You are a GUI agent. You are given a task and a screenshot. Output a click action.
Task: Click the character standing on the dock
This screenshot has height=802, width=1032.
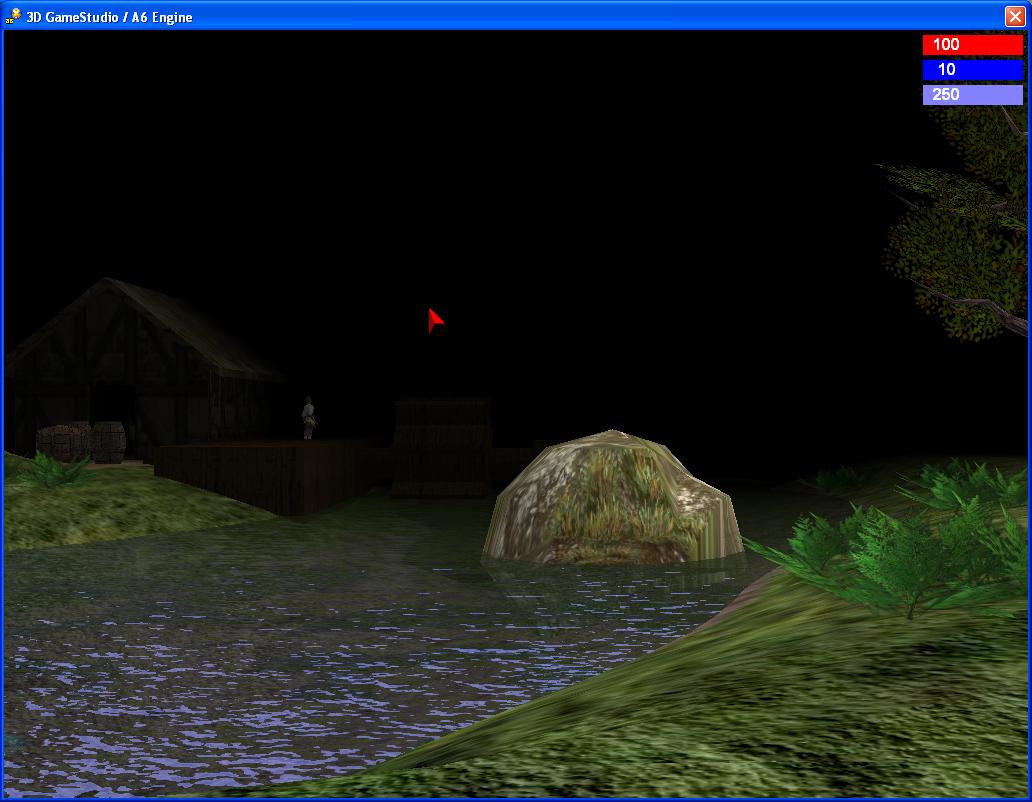coord(308,418)
